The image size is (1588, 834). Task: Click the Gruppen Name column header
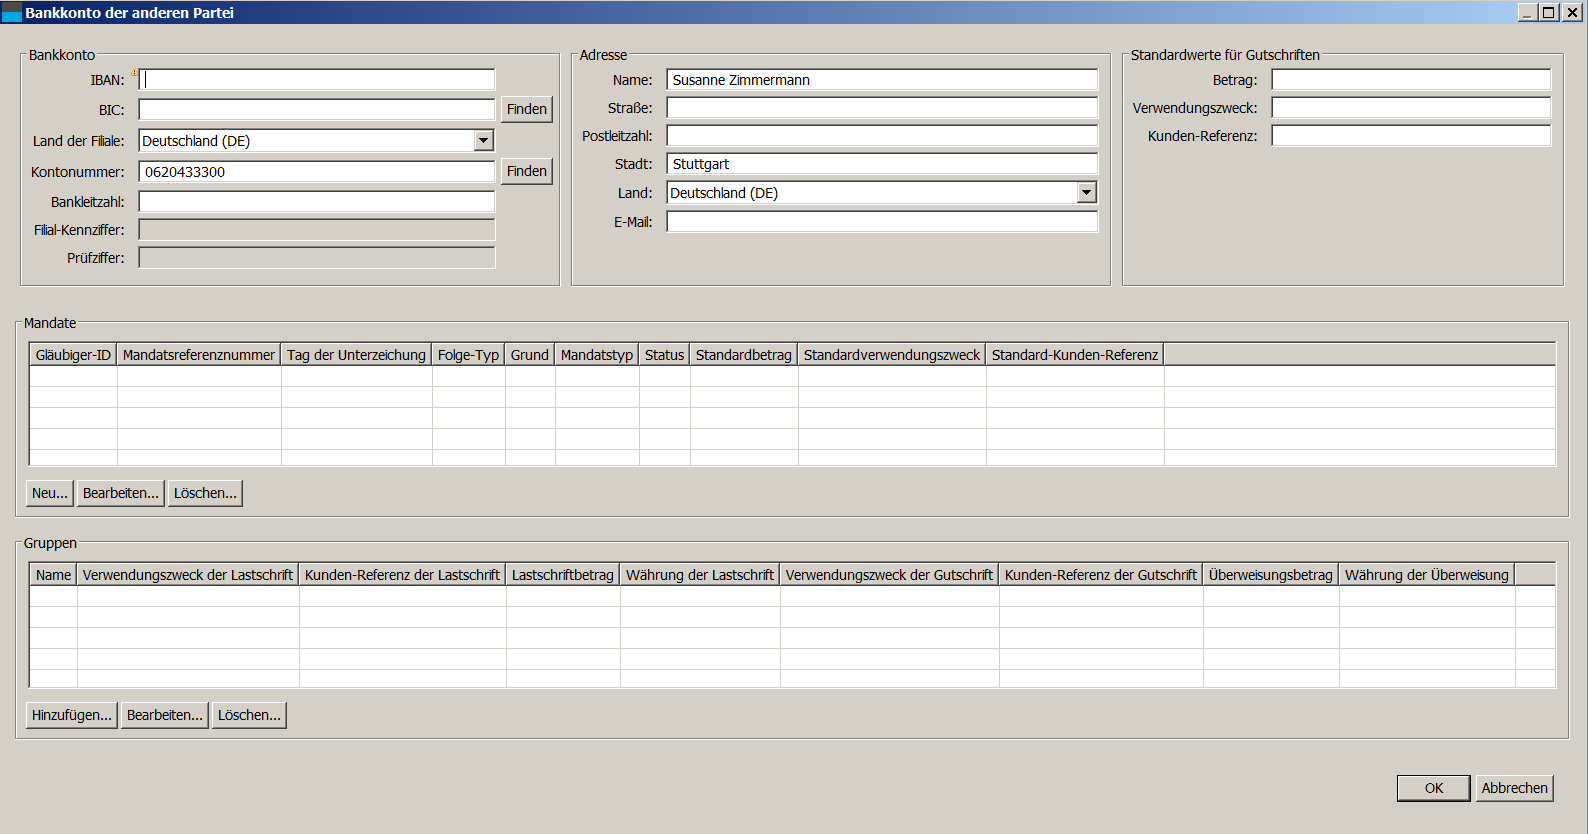click(x=54, y=575)
